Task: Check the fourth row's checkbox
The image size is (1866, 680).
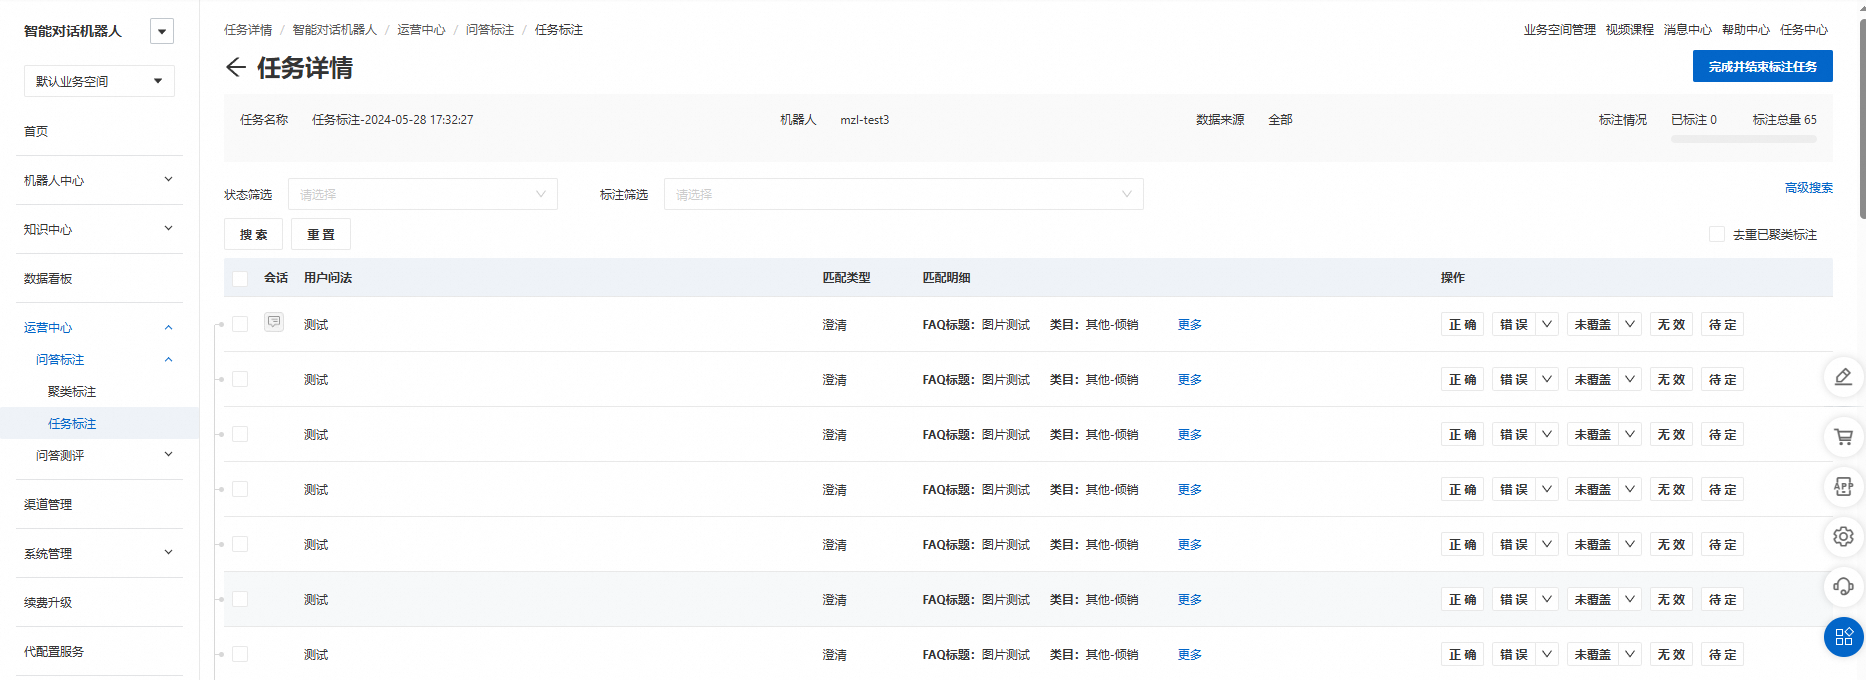Action: point(240,489)
